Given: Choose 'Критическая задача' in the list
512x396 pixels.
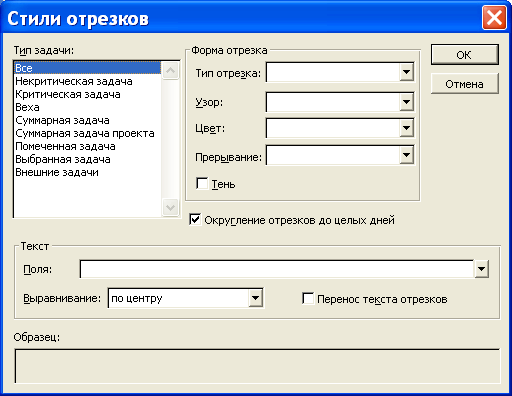Looking at the screenshot, I should [x=88, y=94].
